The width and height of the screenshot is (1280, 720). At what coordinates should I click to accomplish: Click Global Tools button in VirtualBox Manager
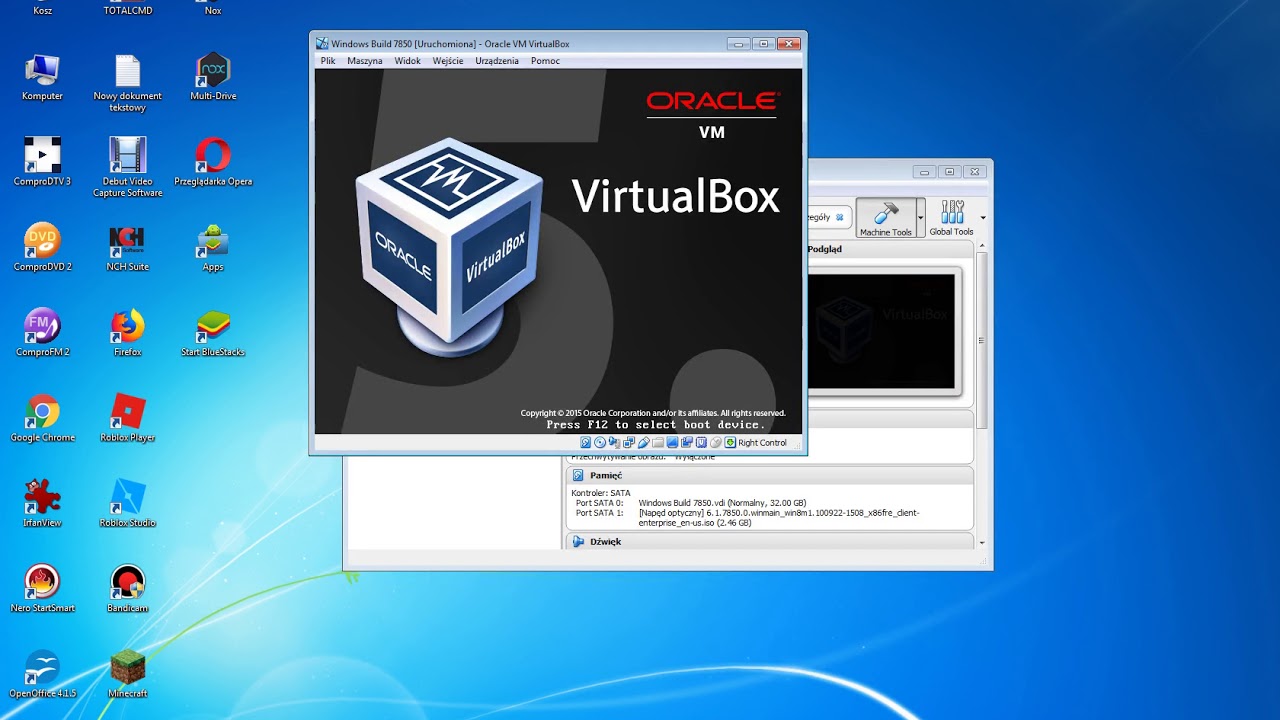click(x=951, y=217)
